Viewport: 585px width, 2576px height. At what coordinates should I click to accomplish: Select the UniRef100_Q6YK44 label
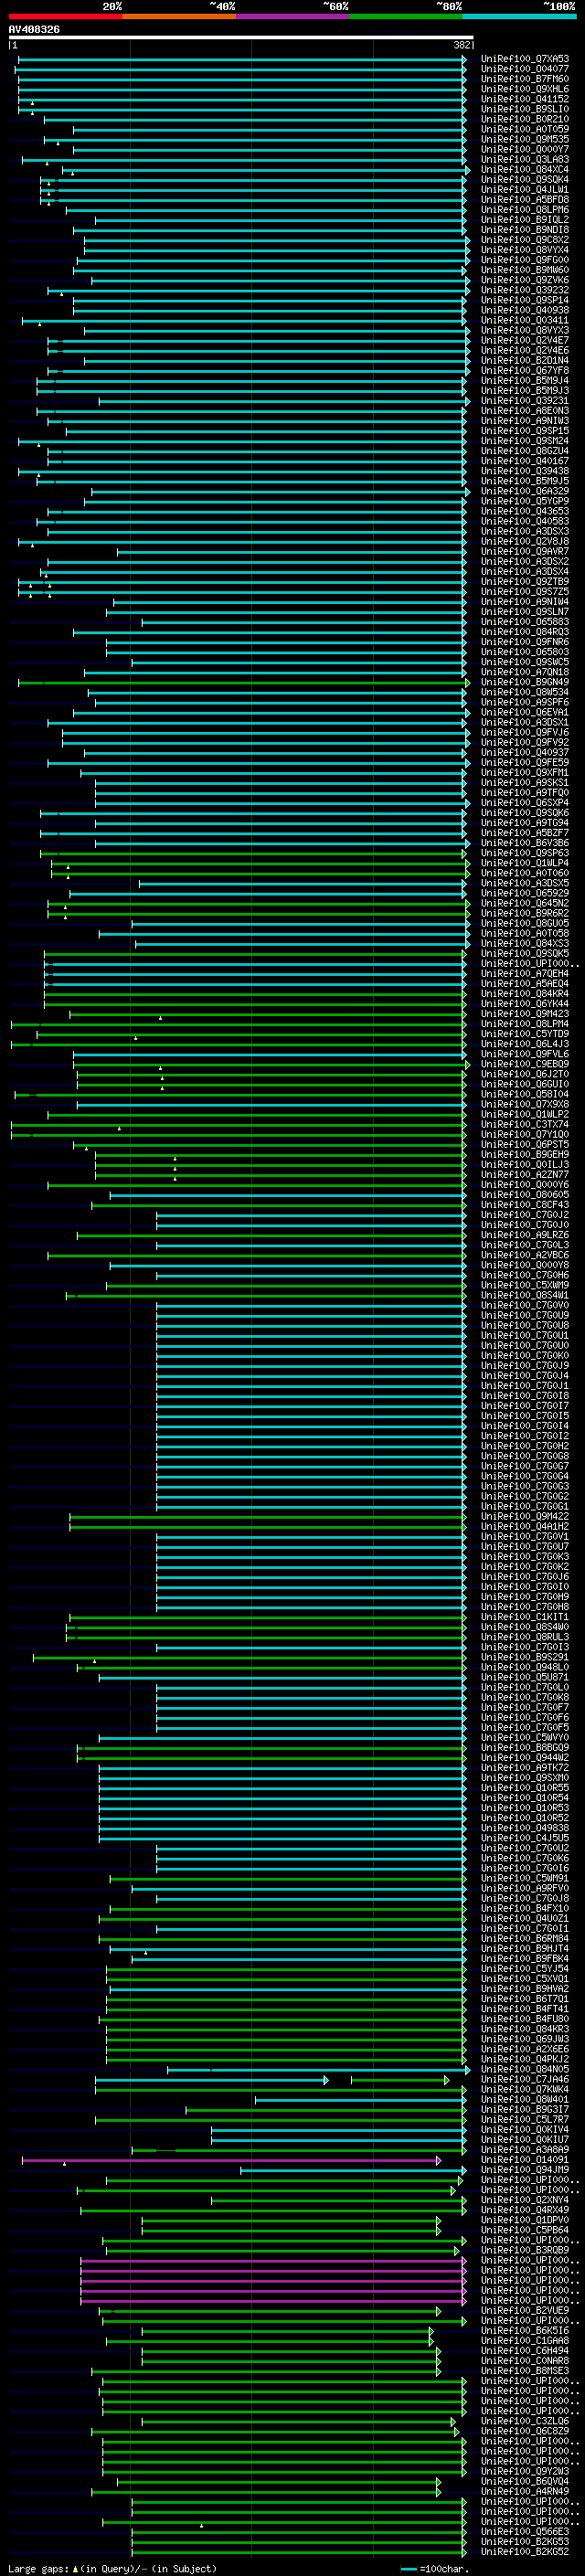point(525,1004)
